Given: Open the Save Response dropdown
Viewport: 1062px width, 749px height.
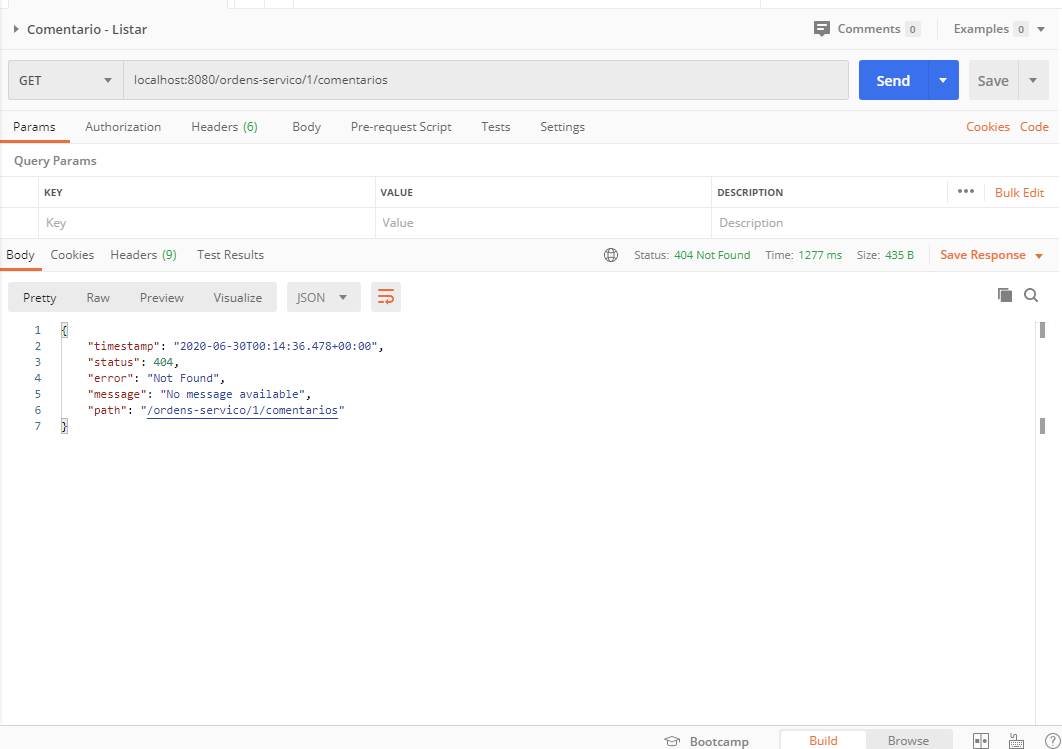Looking at the screenshot, I should pyautogui.click(x=992, y=255).
